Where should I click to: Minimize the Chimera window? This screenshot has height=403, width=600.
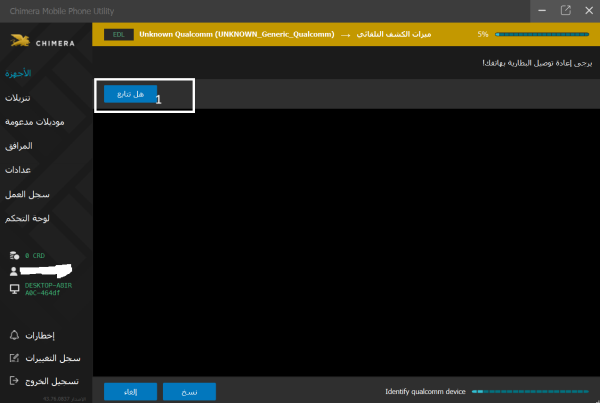542,11
